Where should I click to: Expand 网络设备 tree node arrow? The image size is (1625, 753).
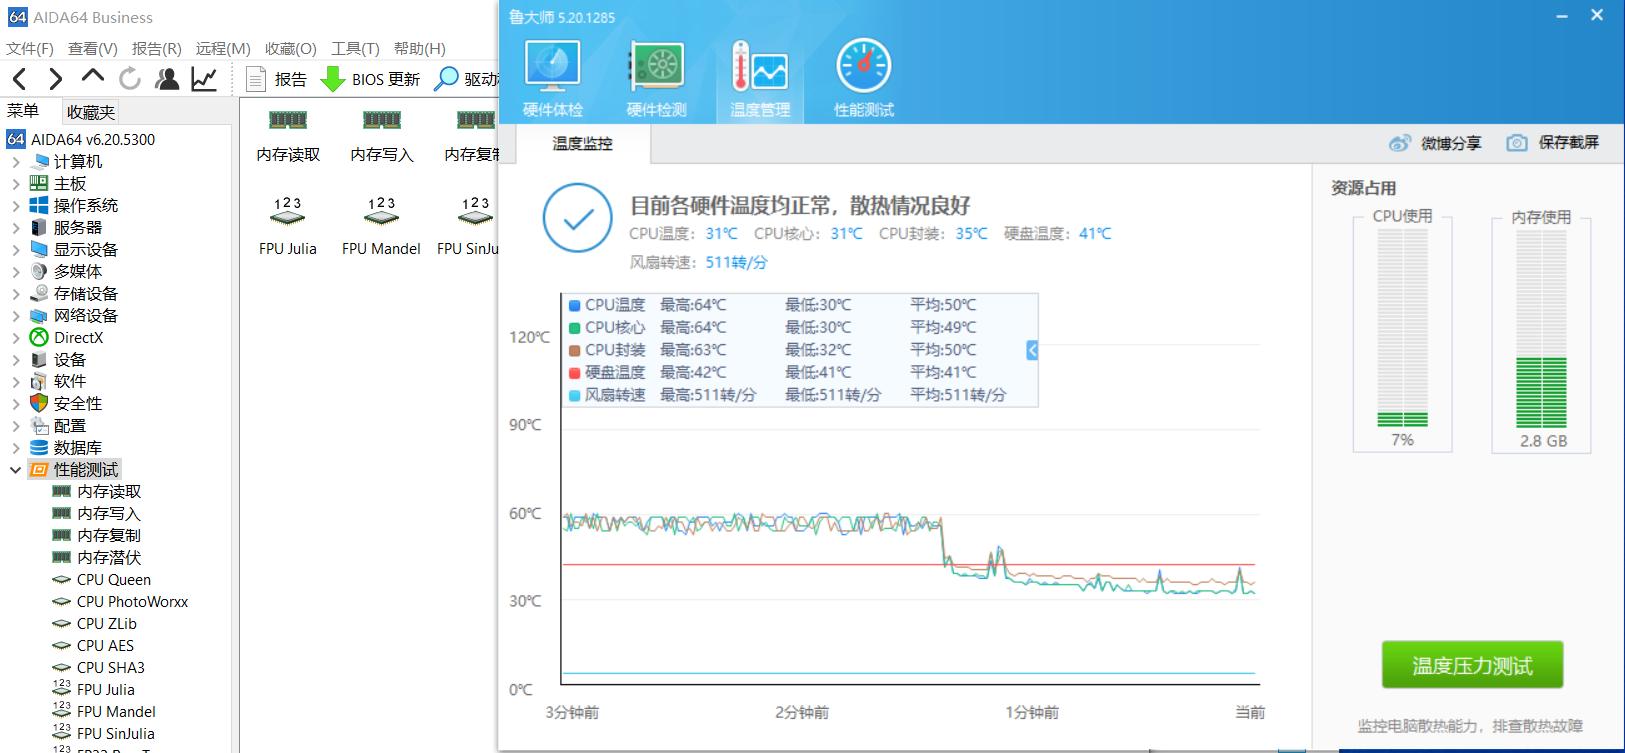[x=15, y=315]
